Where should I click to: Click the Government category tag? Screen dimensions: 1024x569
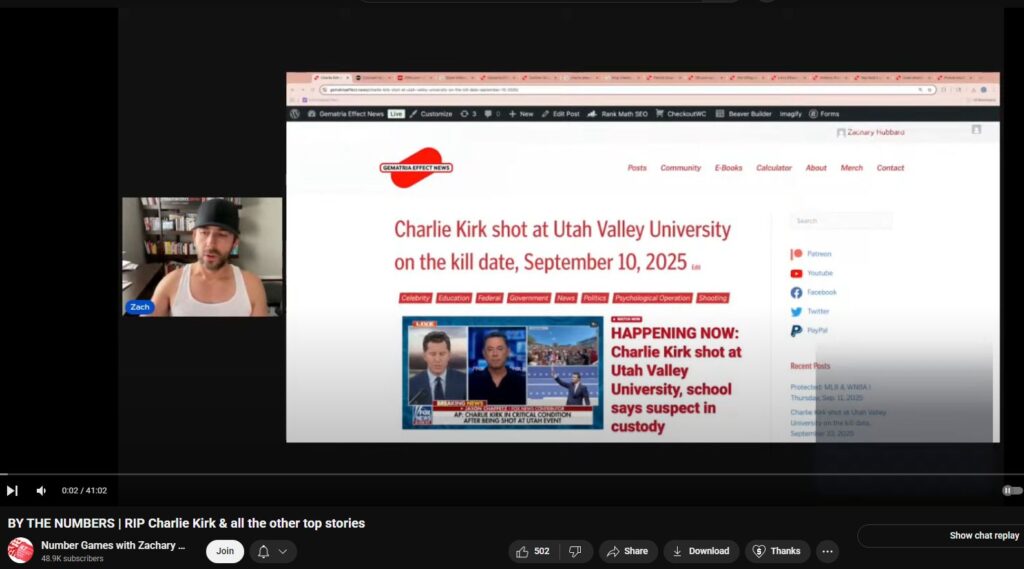pos(528,298)
